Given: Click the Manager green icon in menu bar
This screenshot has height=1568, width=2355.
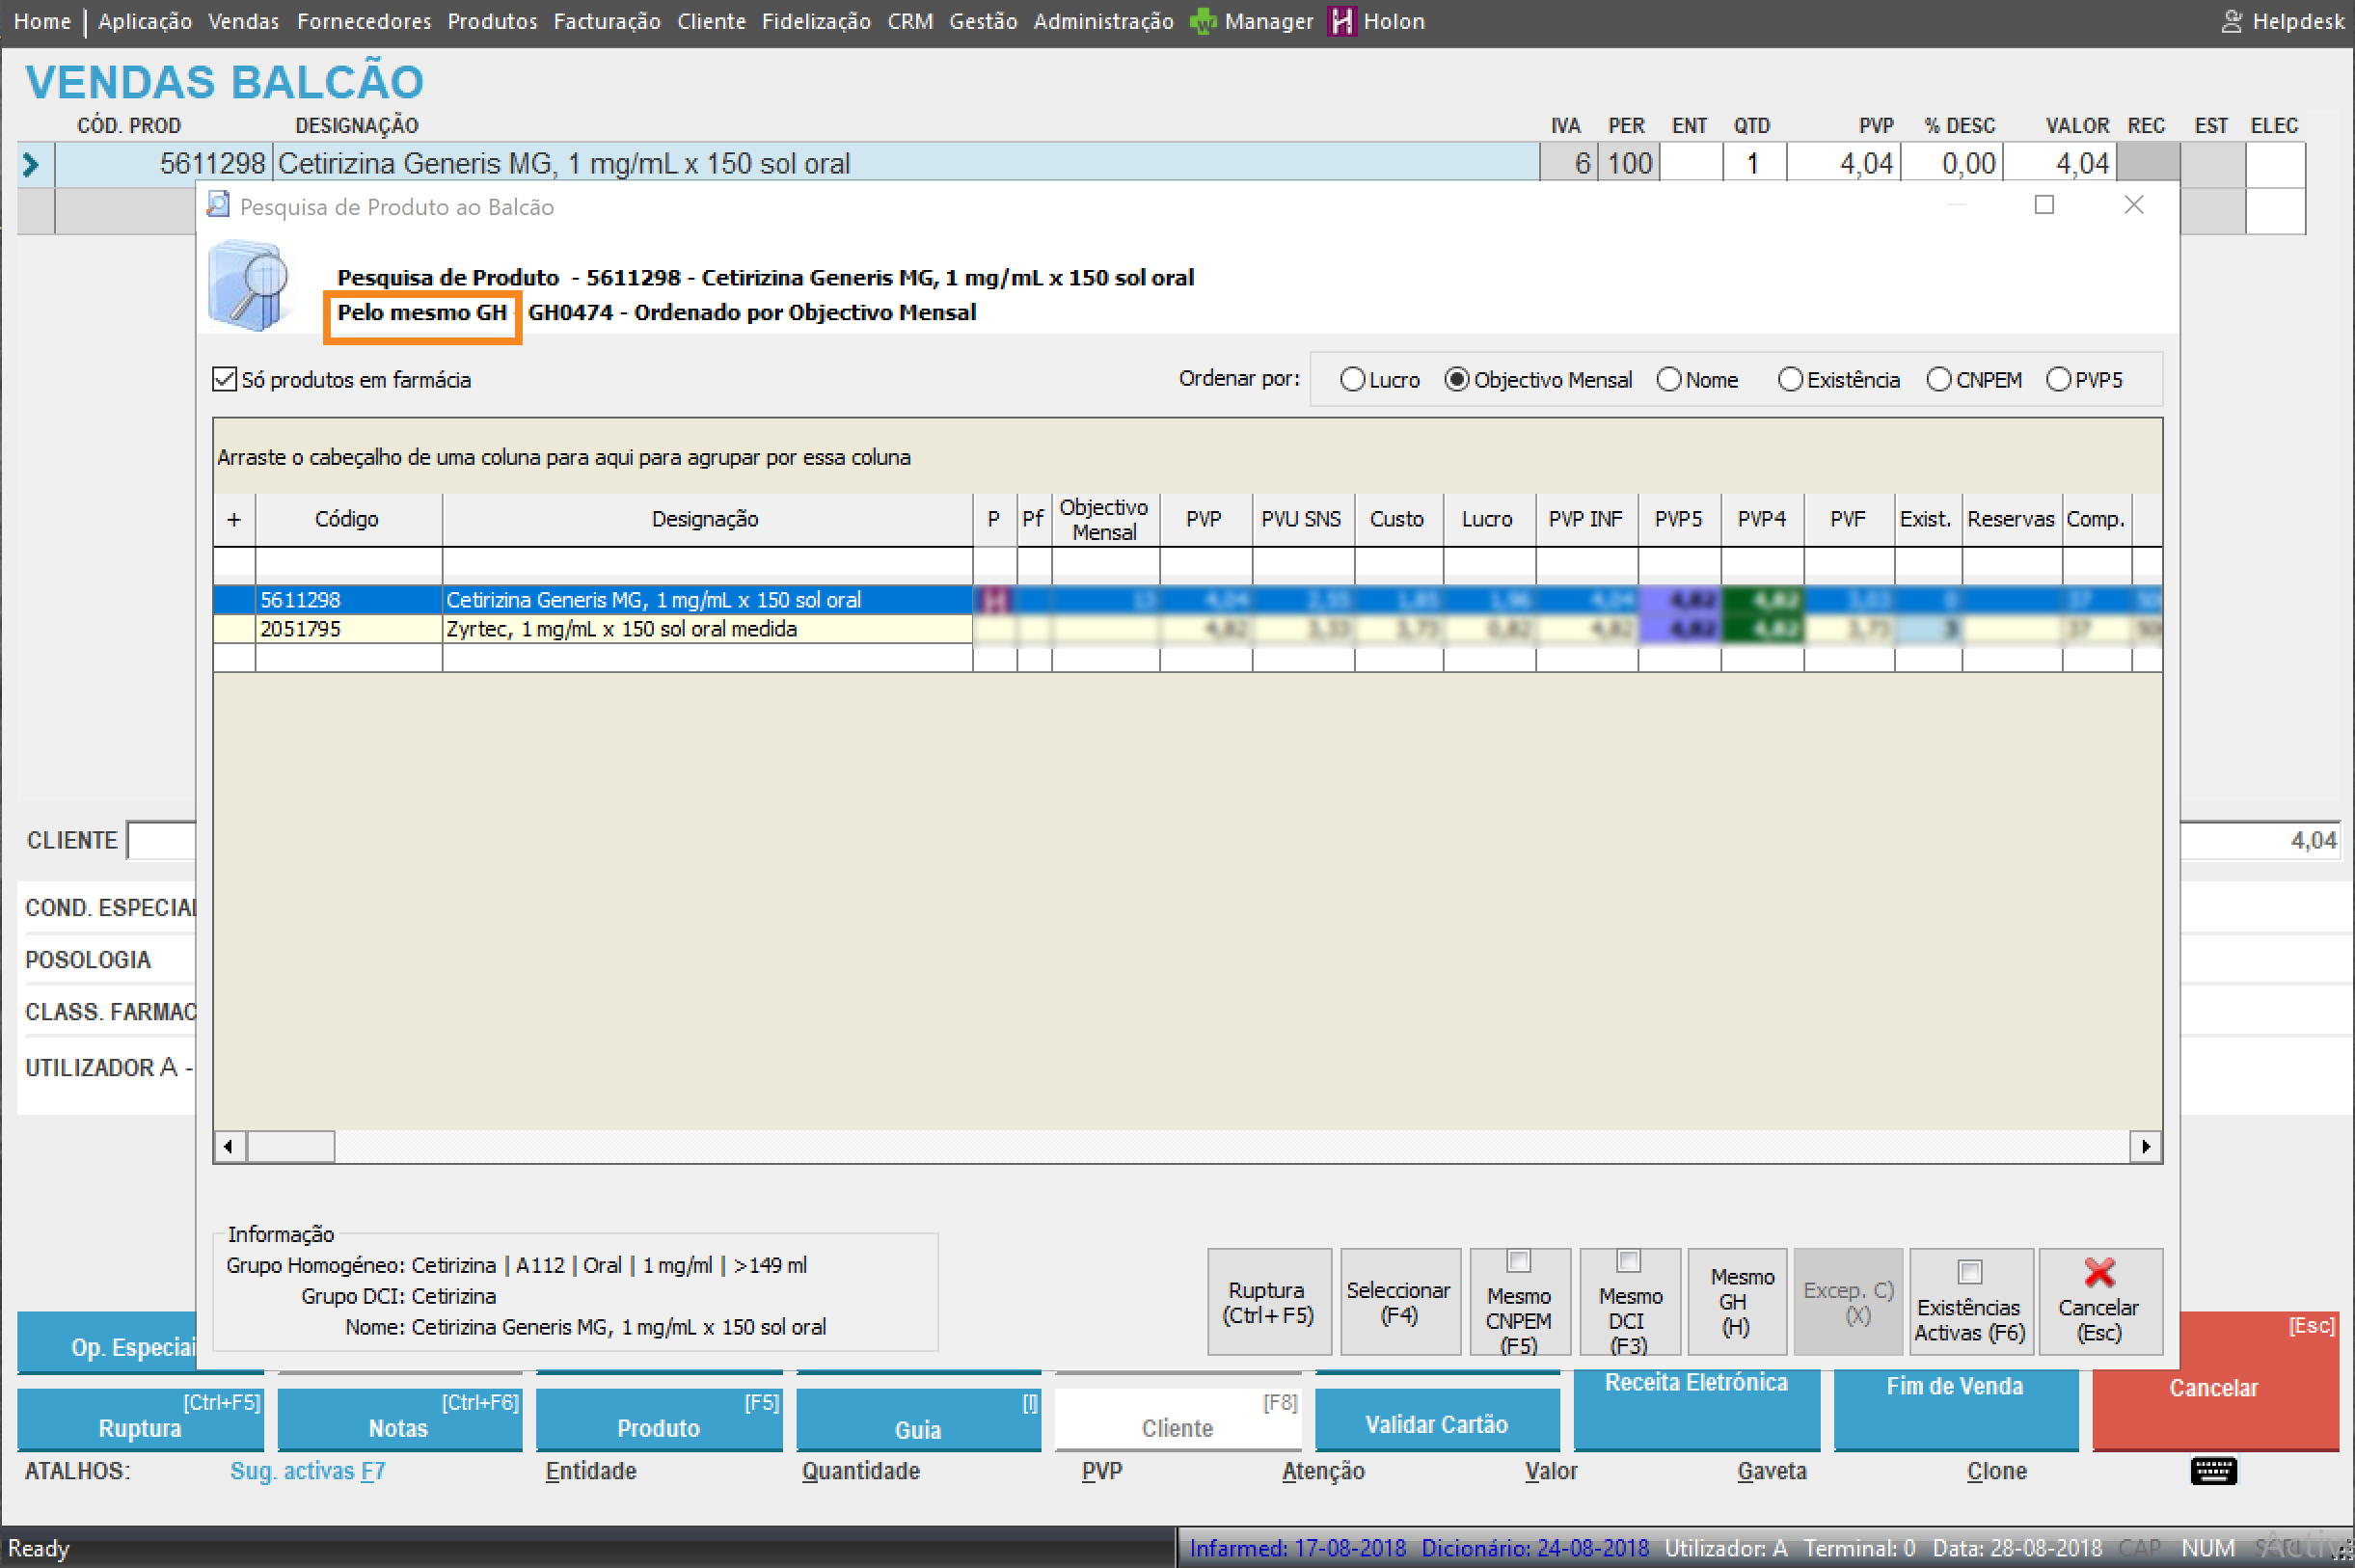Looking at the screenshot, I should [1203, 21].
